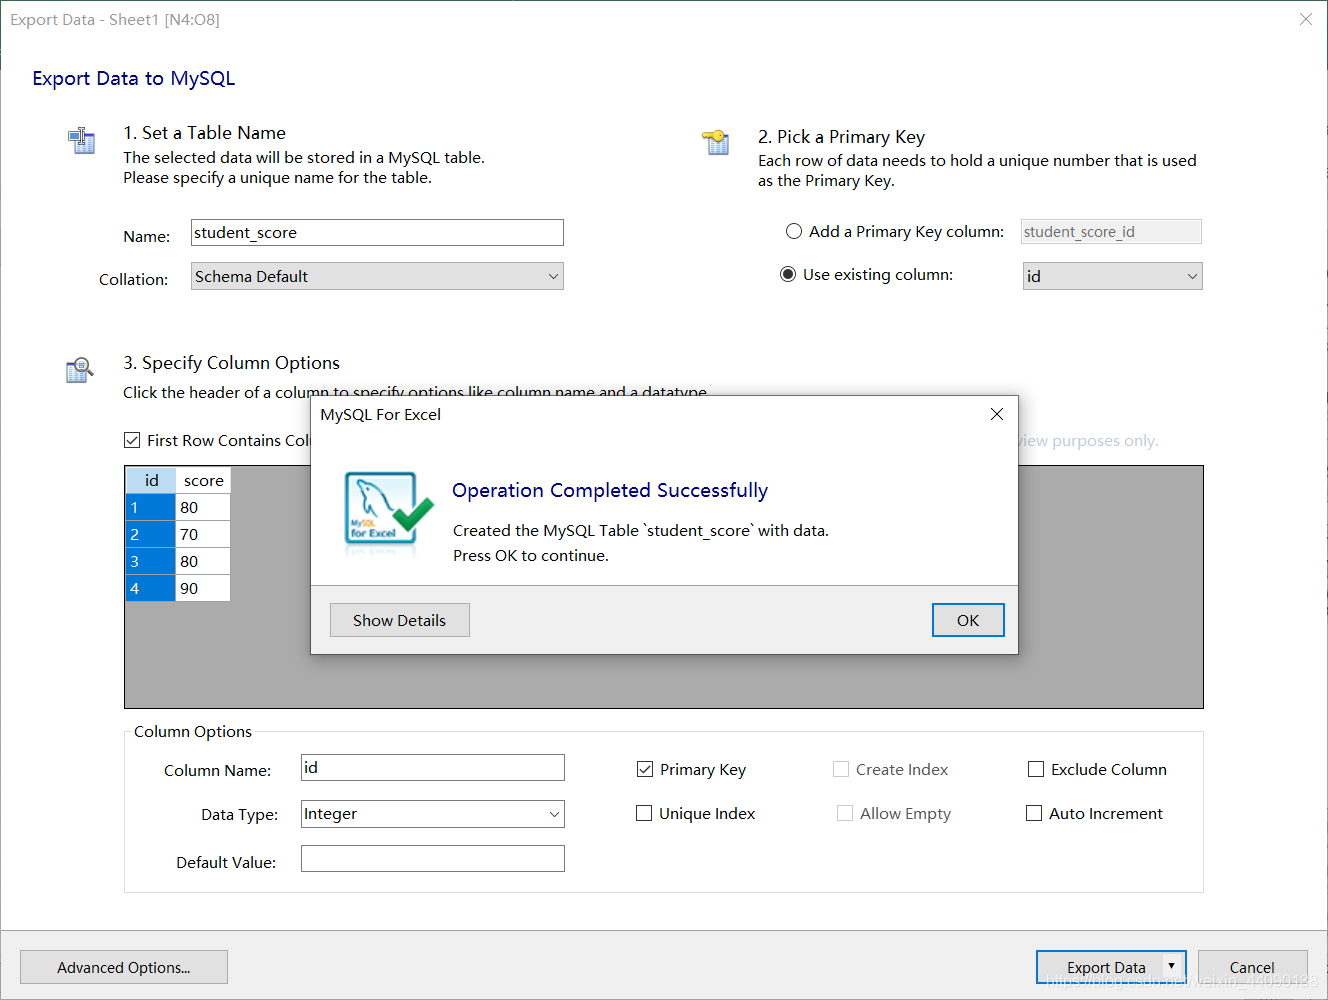Click OK in the success dialog
This screenshot has width=1328, height=1000.
[968, 620]
